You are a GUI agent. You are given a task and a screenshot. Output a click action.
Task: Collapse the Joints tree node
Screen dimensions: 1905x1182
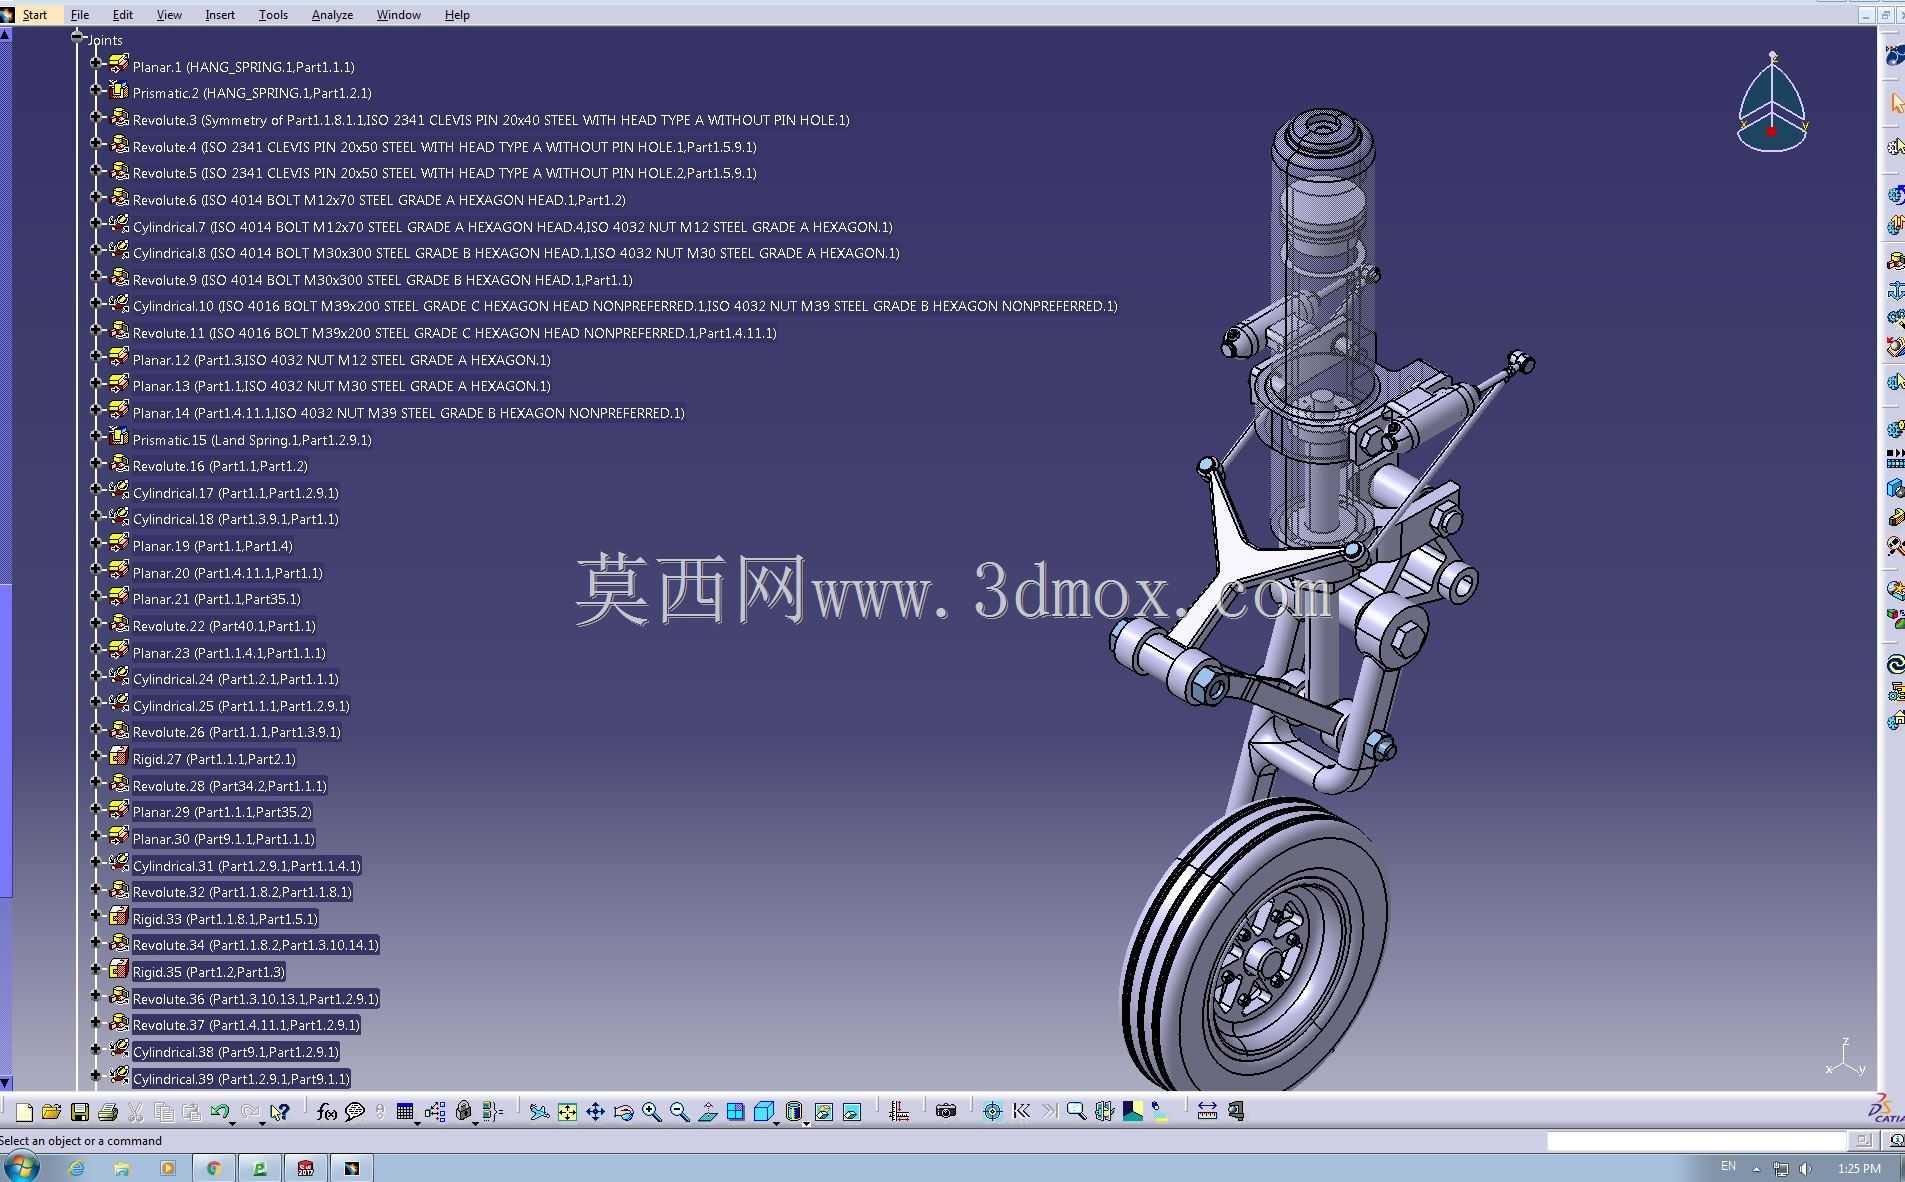tap(77, 37)
